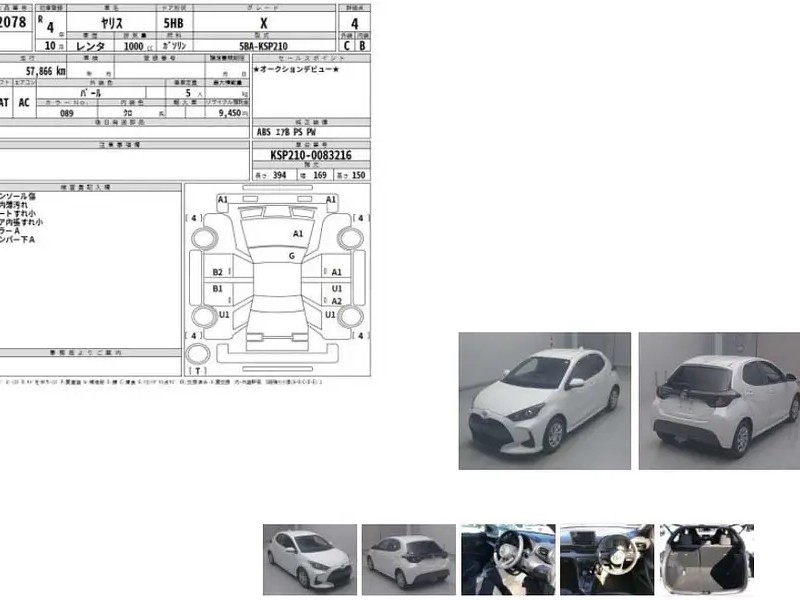This screenshot has width=800, height=600.
Task: Click the car damage diagram on auction sheet
Action: [277, 280]
